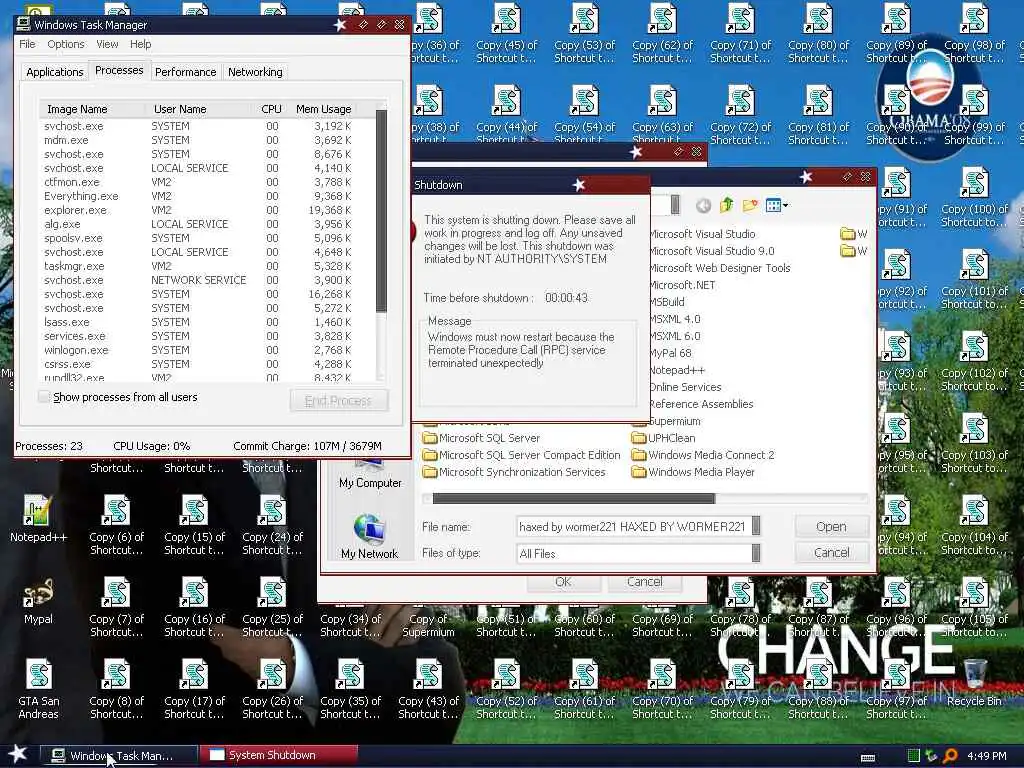1024x768 pixels.
Task: Open Microsoft Visual Studio 9.0 folder
Action: point(712,251)
